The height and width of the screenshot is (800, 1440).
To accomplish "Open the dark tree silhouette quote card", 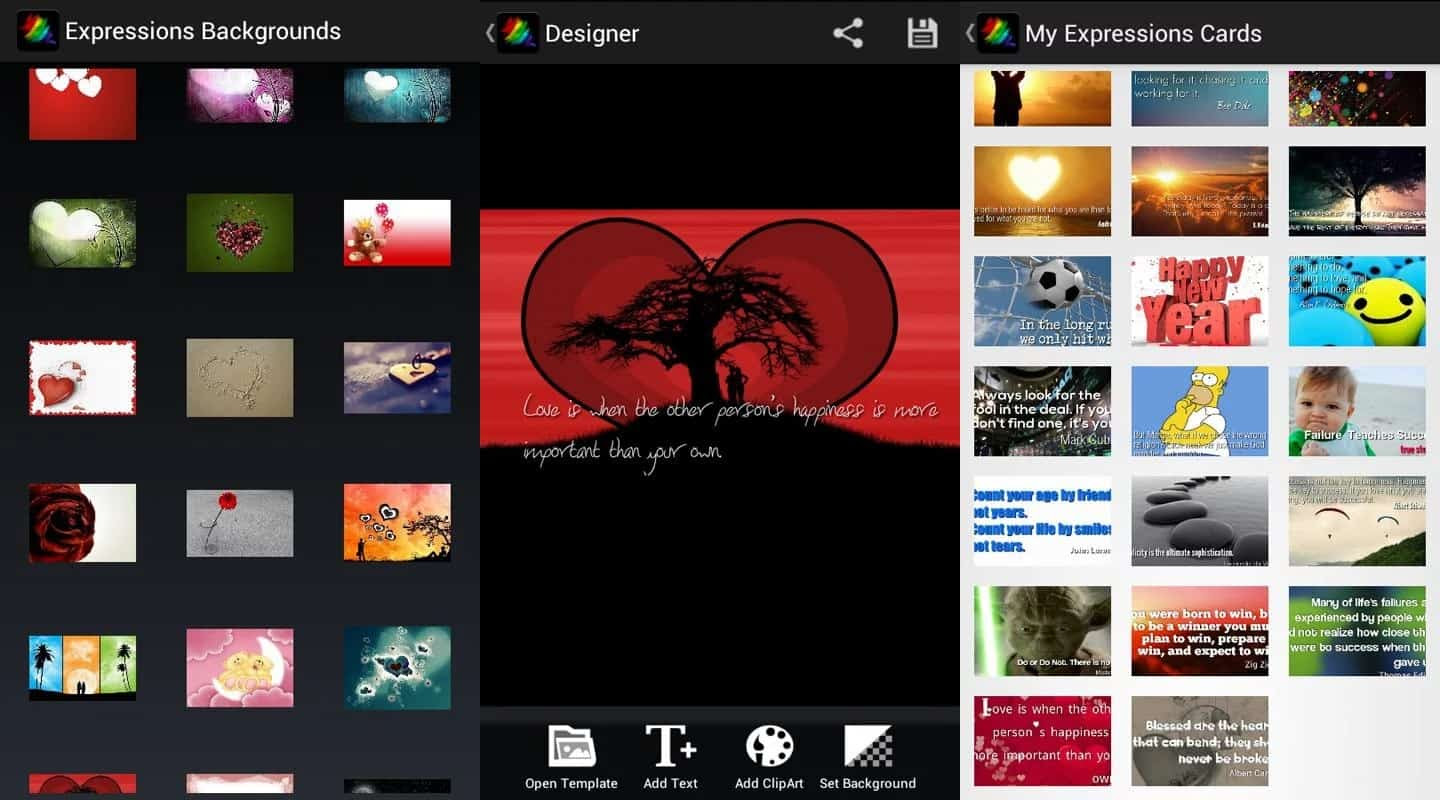I will (x=1357, y=191).
